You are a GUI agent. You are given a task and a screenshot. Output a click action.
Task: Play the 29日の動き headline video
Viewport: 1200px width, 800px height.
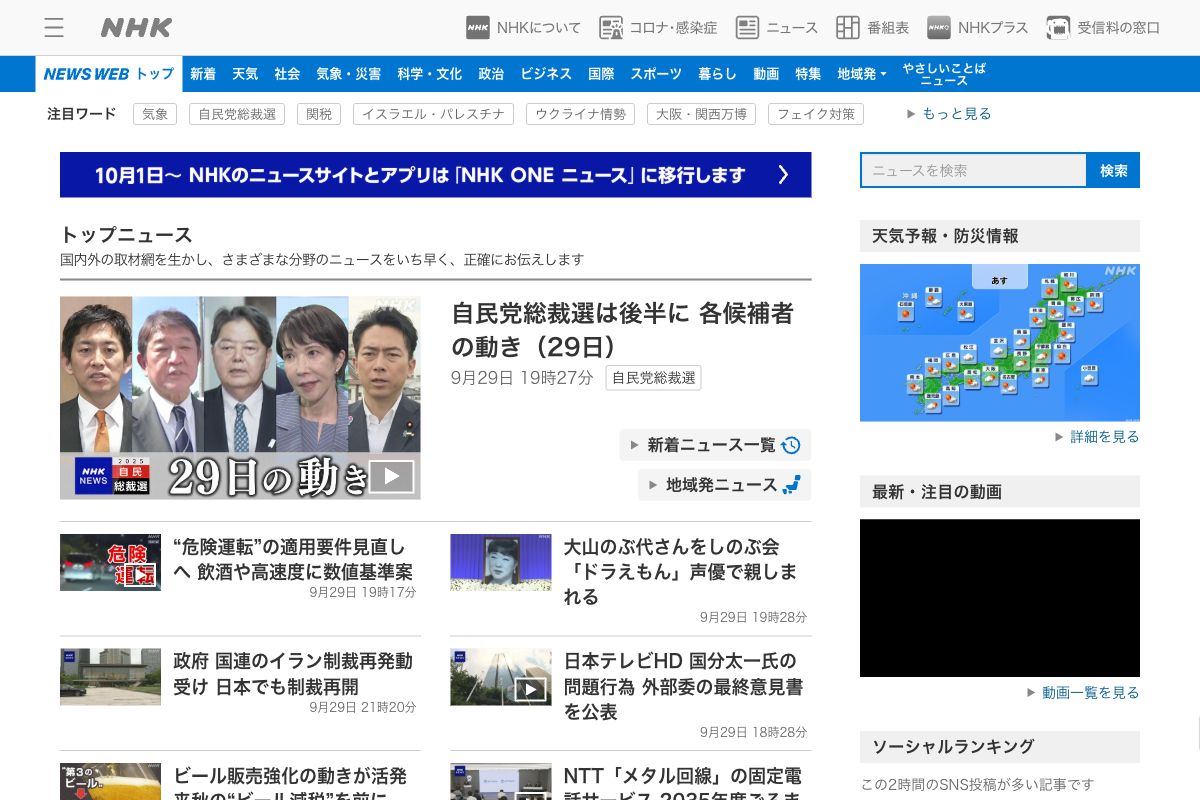392,476
